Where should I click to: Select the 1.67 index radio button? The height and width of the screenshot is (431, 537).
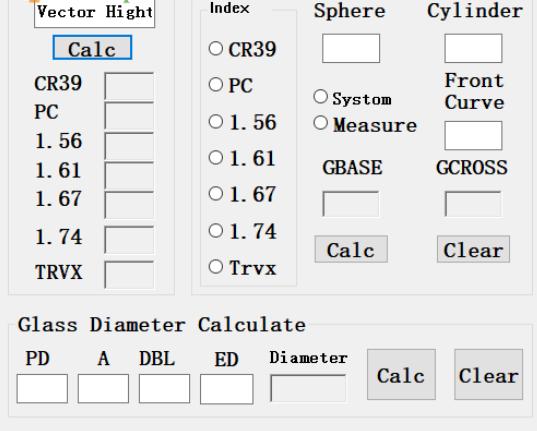[x=216, y=194]
